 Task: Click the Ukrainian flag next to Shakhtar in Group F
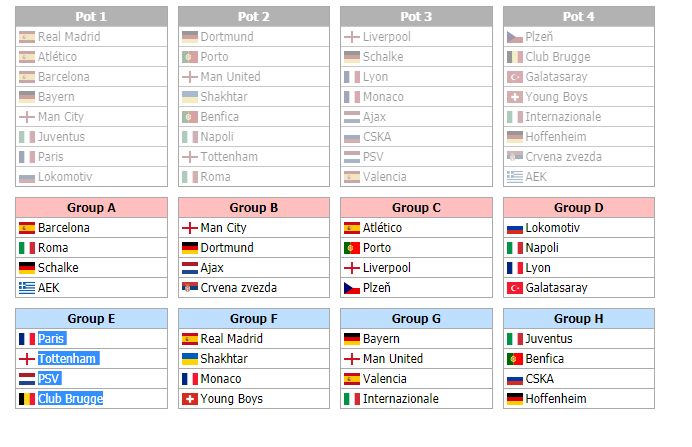[x=190, y=359]
